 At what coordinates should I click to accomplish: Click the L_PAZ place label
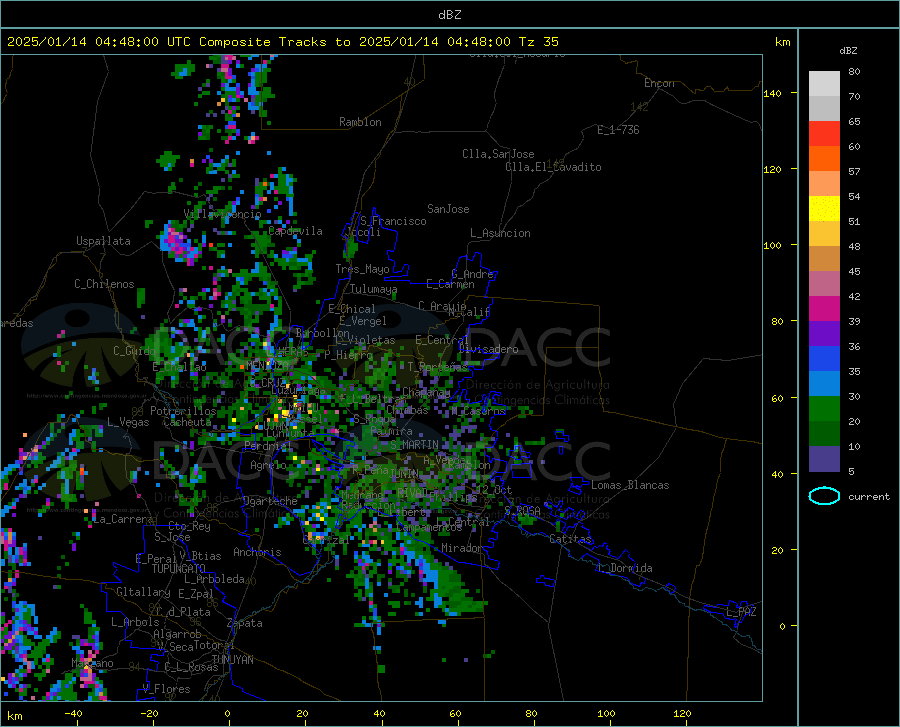[x=741, y=612]
